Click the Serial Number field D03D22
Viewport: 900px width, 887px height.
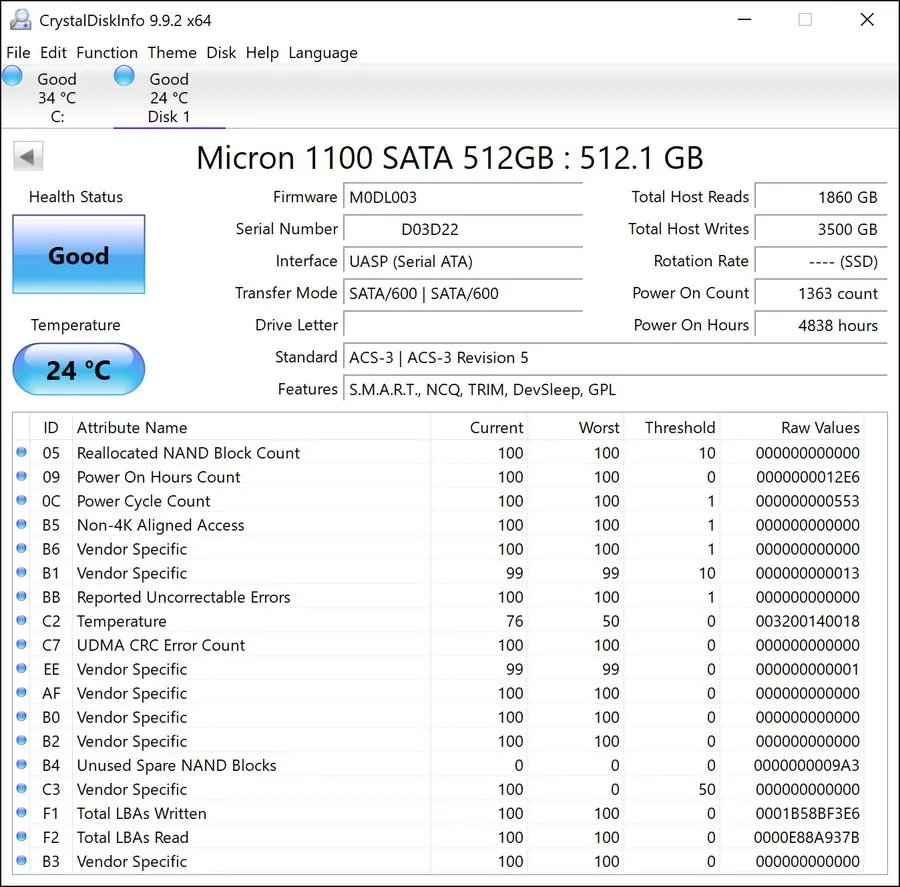463,230
